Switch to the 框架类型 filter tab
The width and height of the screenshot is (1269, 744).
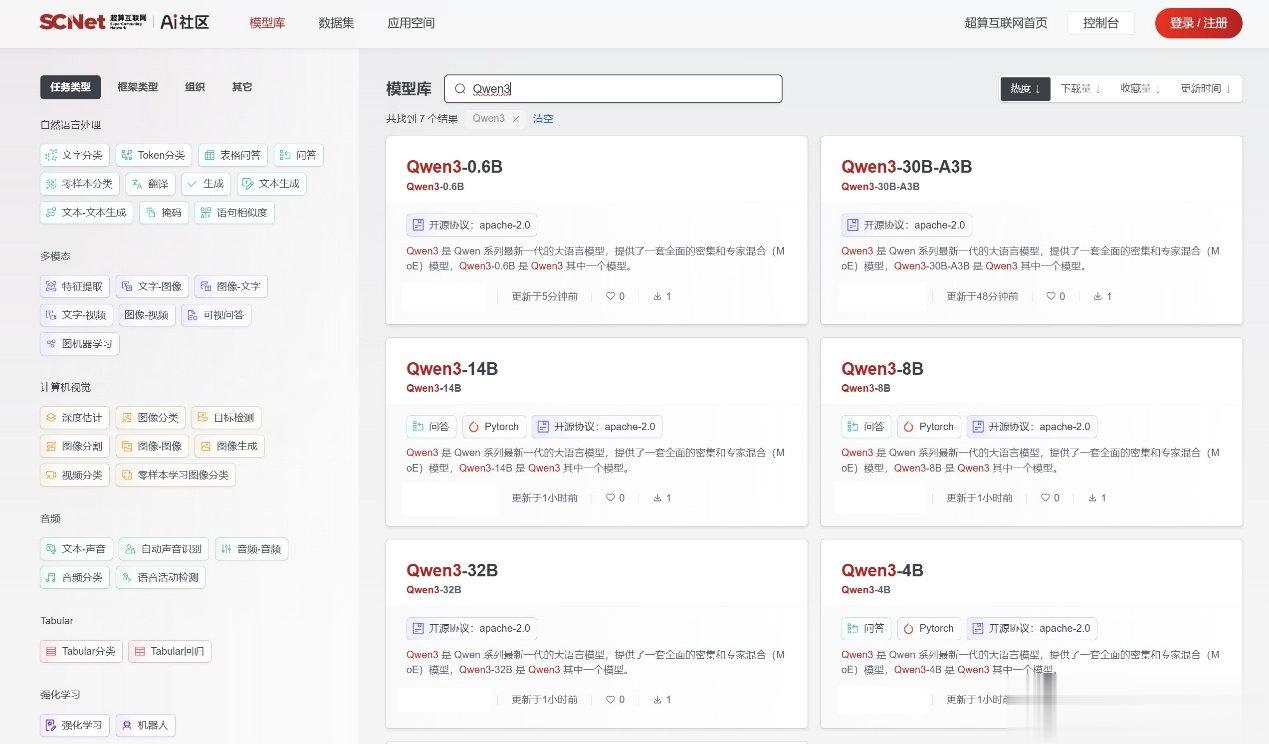click(x=138, y=87)
